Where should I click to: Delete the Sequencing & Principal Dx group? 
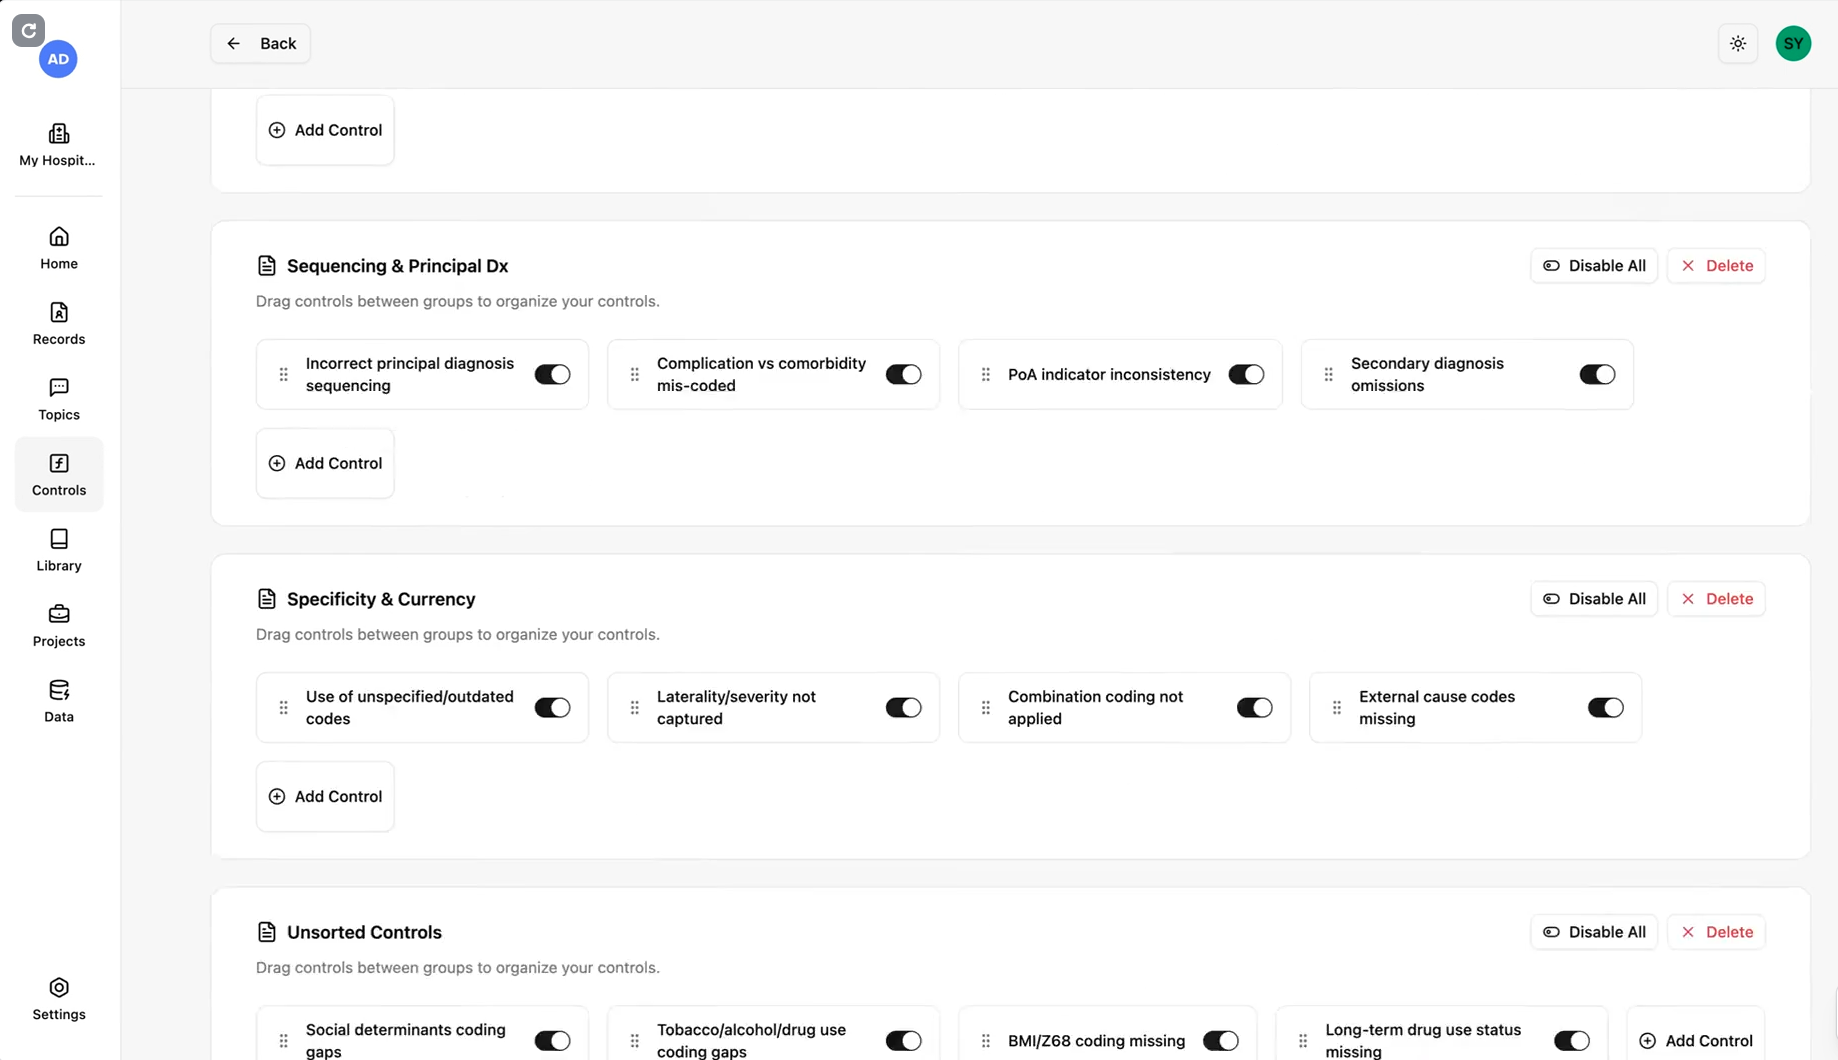click(x=1716, y=266)
